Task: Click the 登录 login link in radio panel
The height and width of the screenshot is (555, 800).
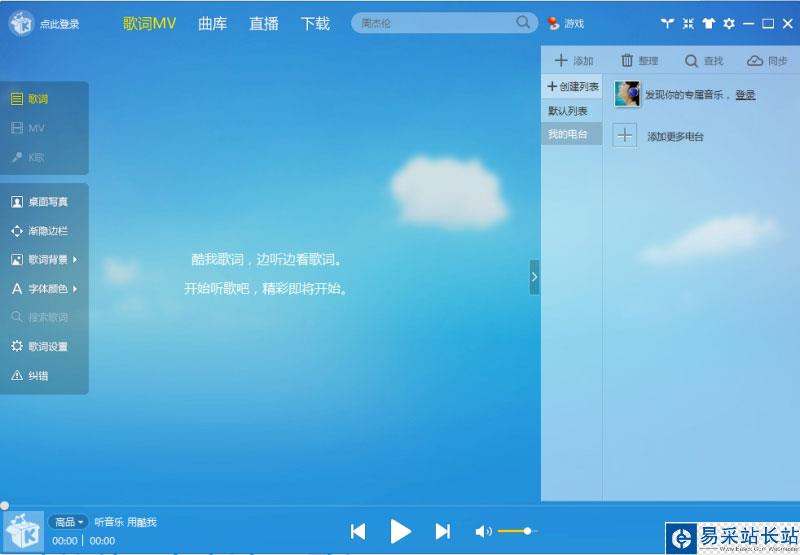Action: tap(745, 94)
